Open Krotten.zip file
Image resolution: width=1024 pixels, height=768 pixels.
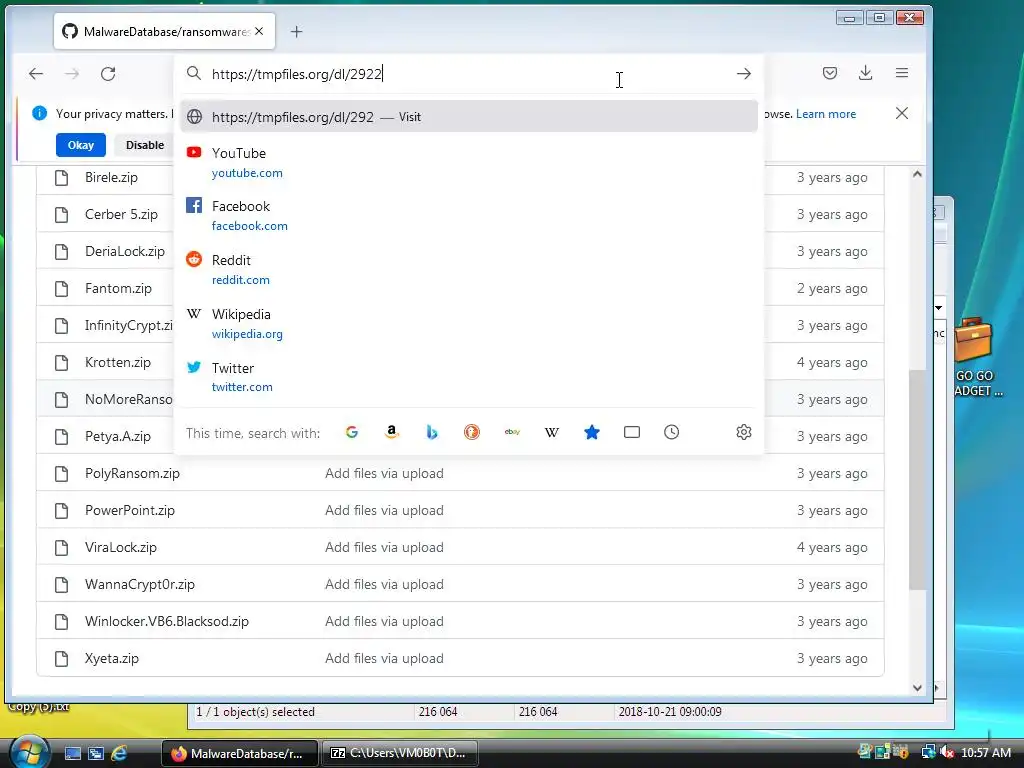pyautogui.click(x=118, y=362)
